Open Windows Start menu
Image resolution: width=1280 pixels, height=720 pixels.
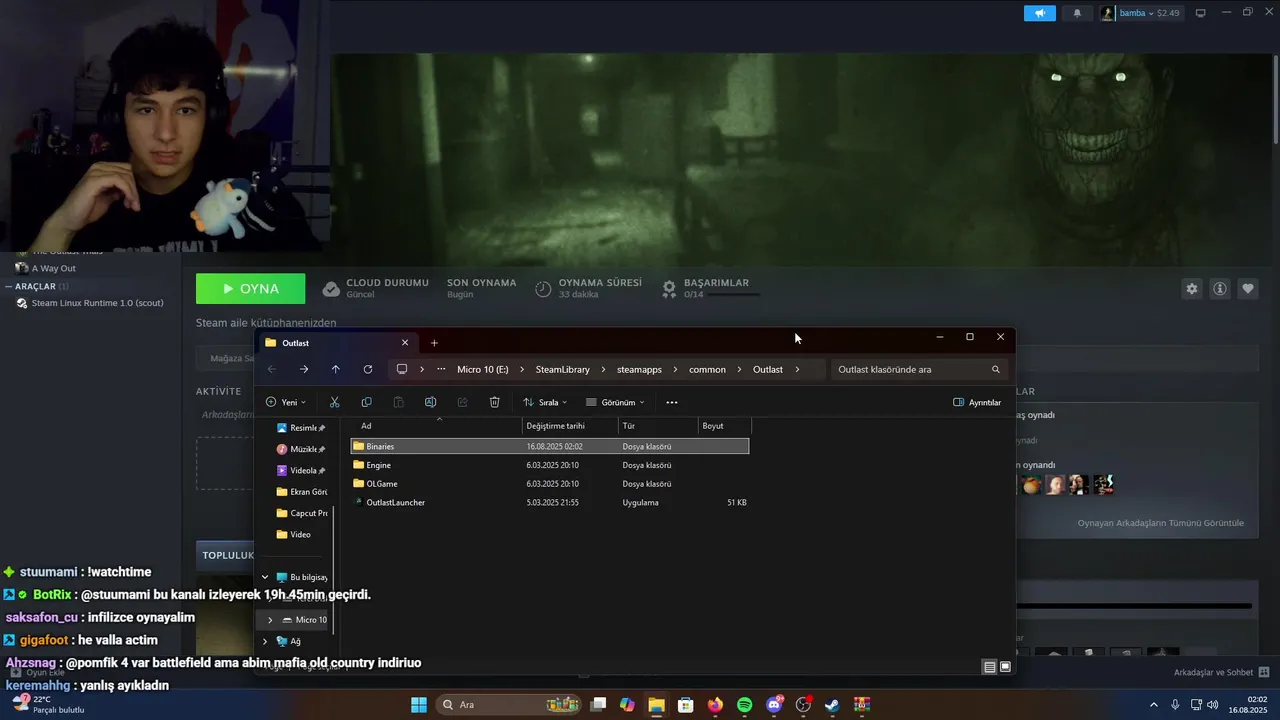418,705
